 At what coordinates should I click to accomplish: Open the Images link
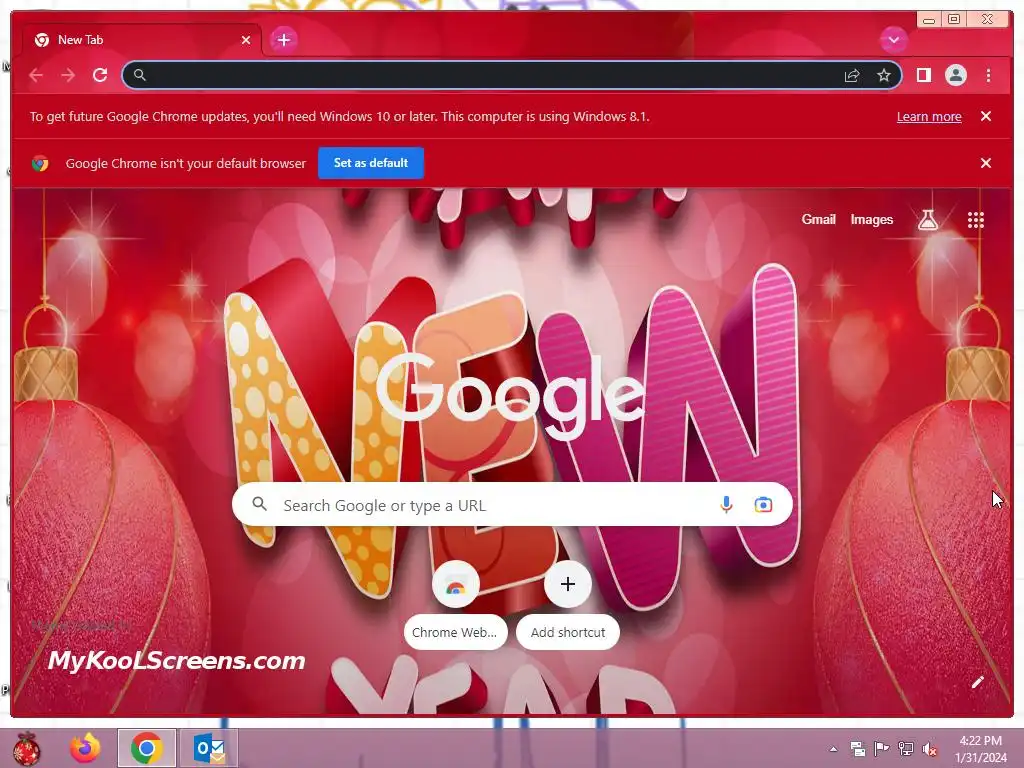point(871,219)
